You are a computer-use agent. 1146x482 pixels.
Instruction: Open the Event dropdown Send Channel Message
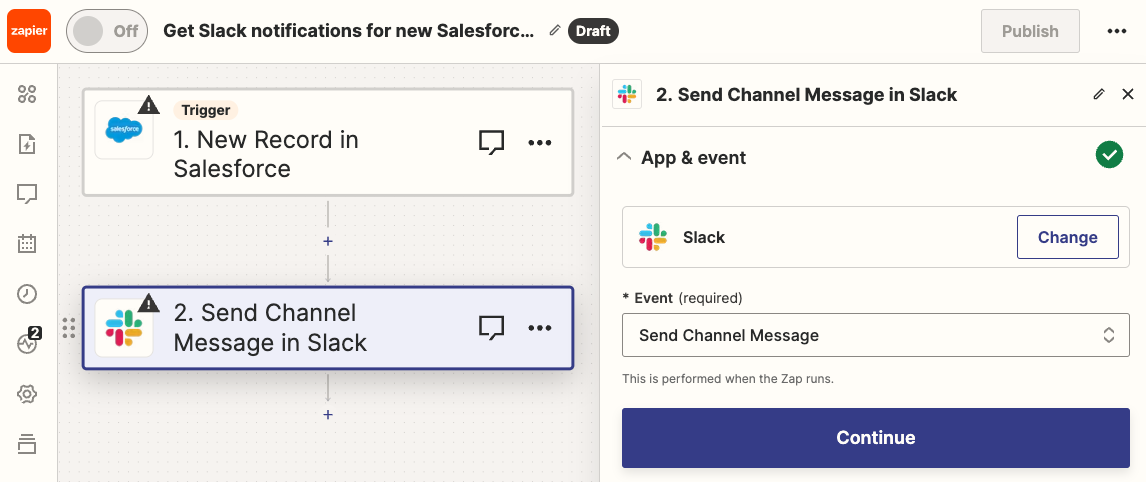click(875, 335)
